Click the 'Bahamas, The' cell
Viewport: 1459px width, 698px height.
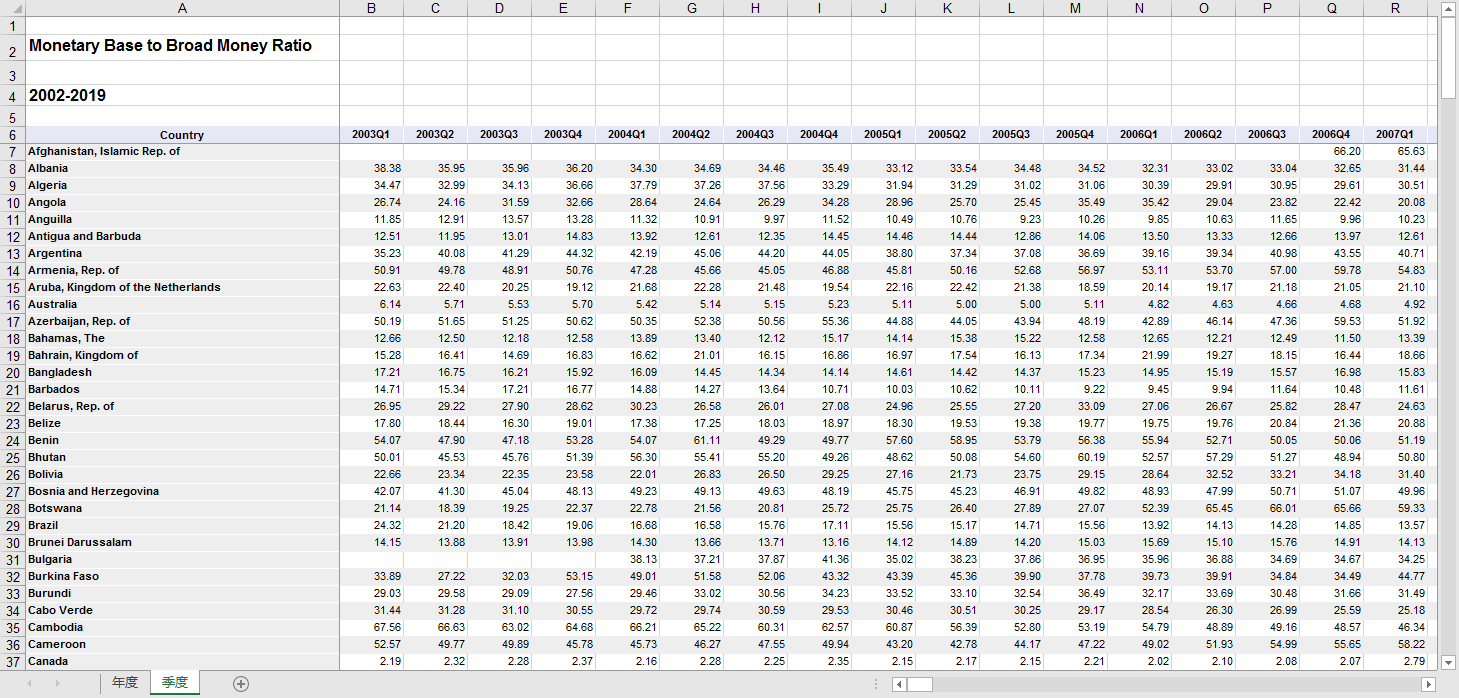click(182, 338)
